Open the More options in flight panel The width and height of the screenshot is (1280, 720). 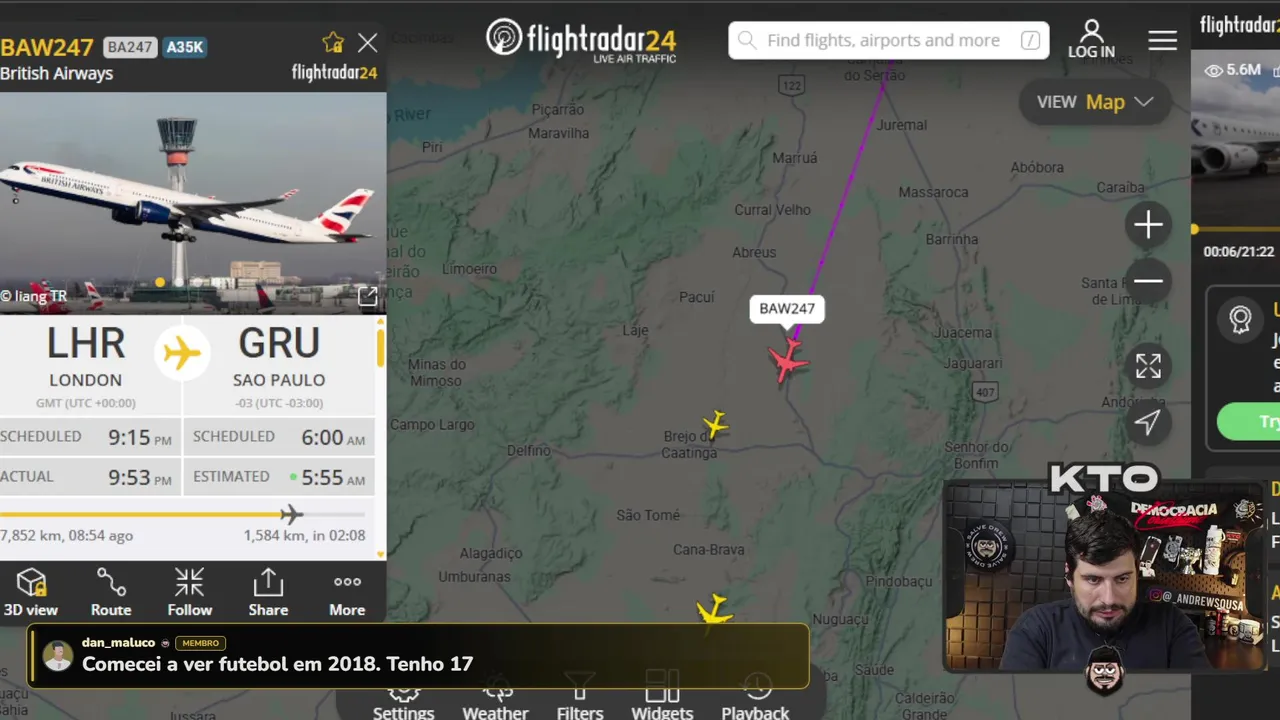[347, 592]
